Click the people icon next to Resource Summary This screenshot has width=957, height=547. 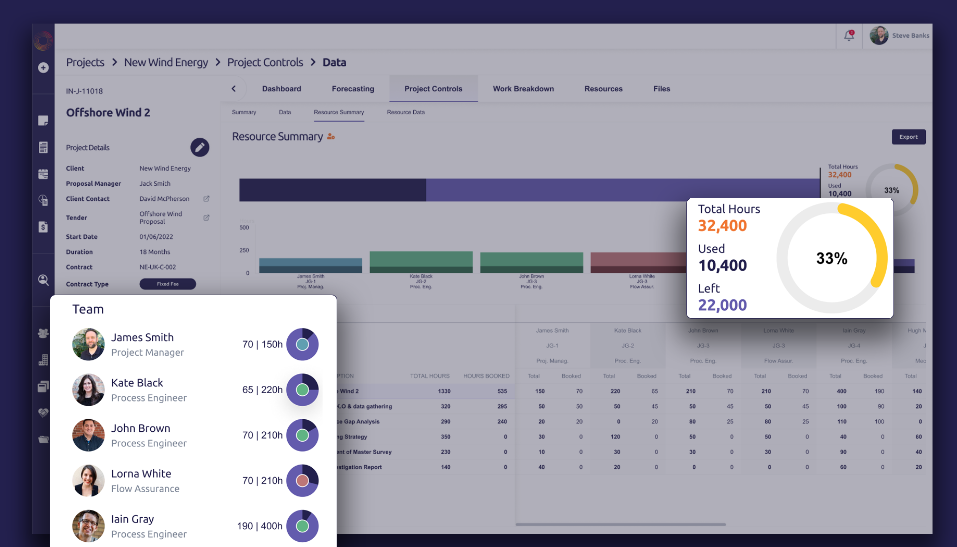(x=331, y=137)
